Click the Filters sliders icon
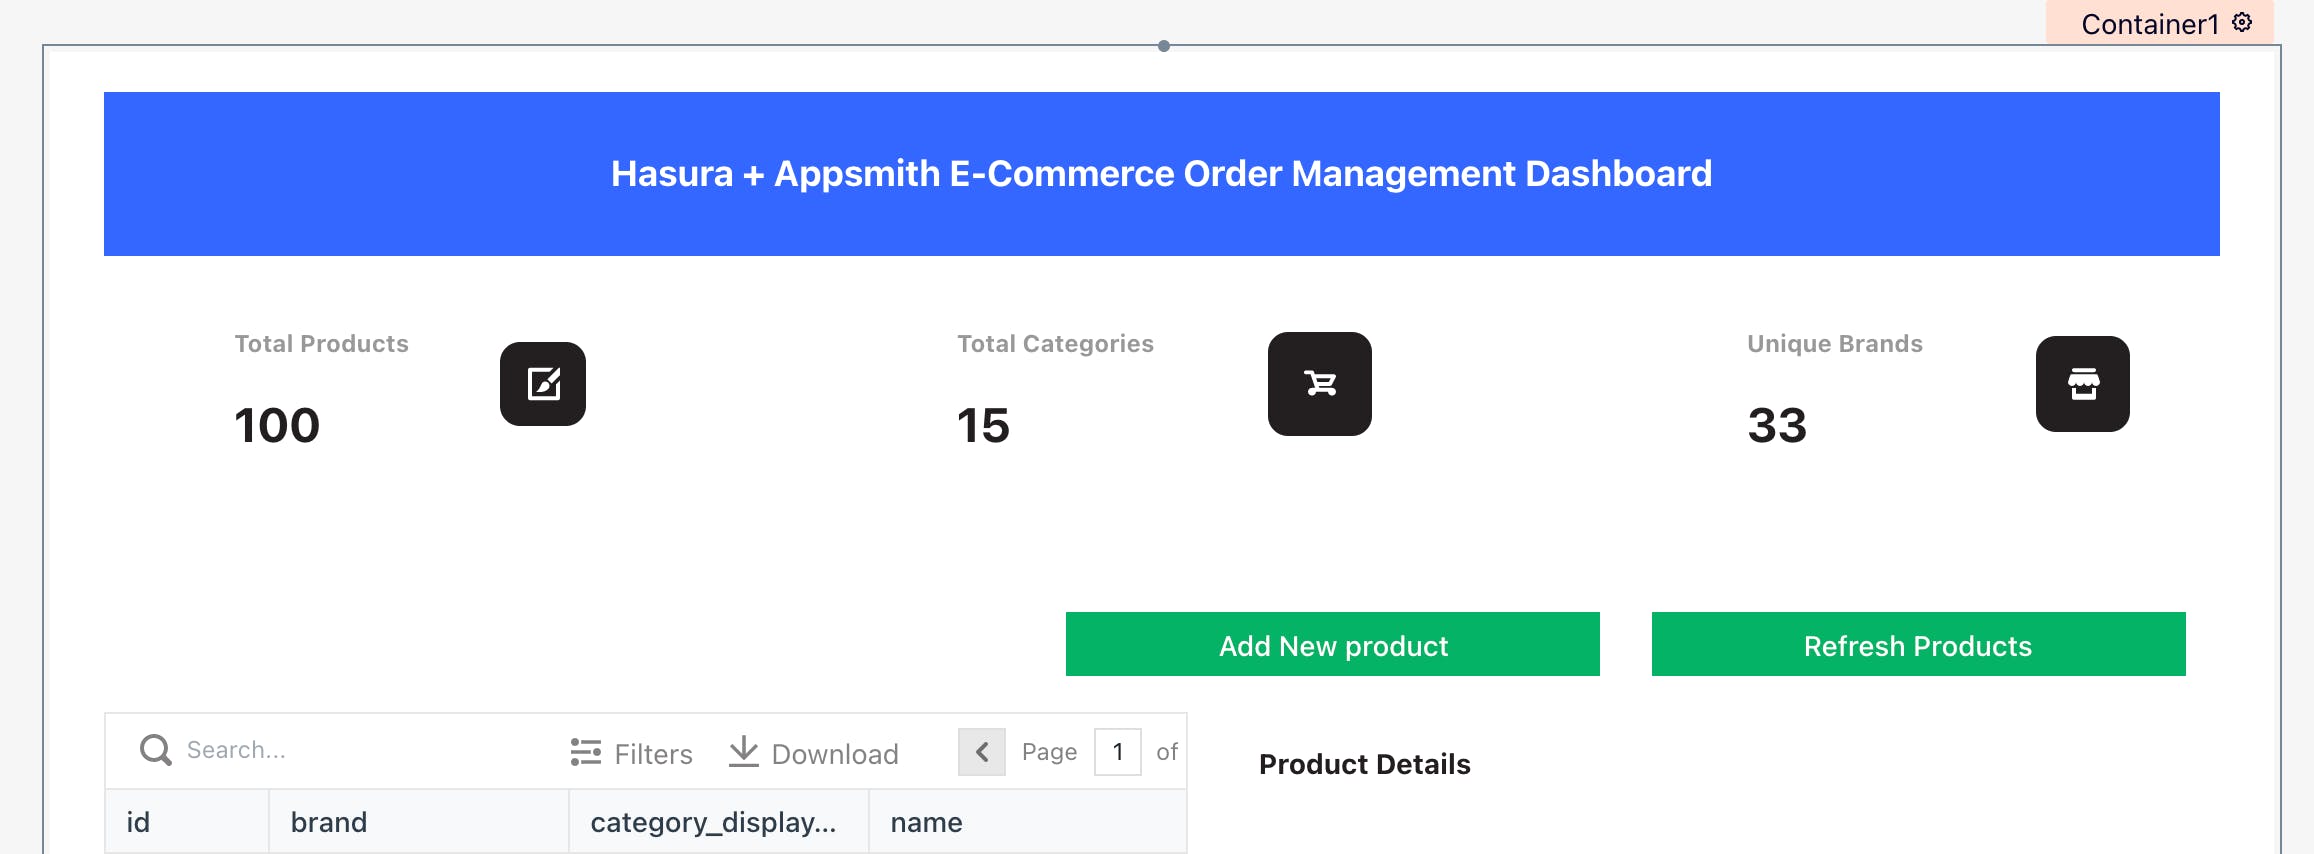The image size is (2314, 854). click(585, 752)
